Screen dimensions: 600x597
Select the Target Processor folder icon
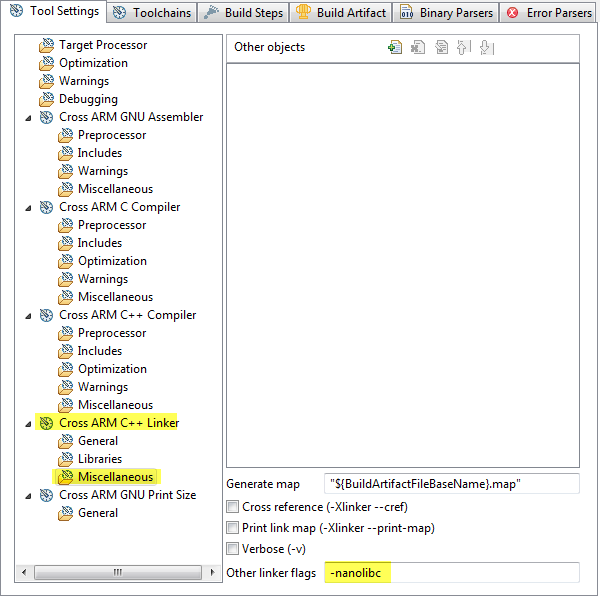[46, 45]
